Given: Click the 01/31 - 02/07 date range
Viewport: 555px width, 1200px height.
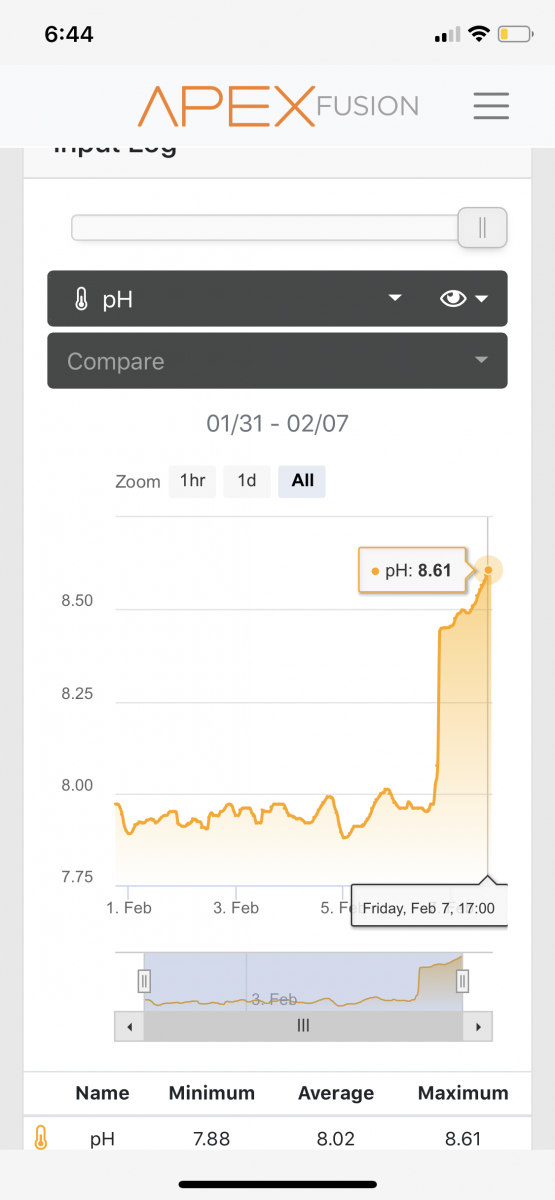Looking at the screenshot, I should [278, 424].
